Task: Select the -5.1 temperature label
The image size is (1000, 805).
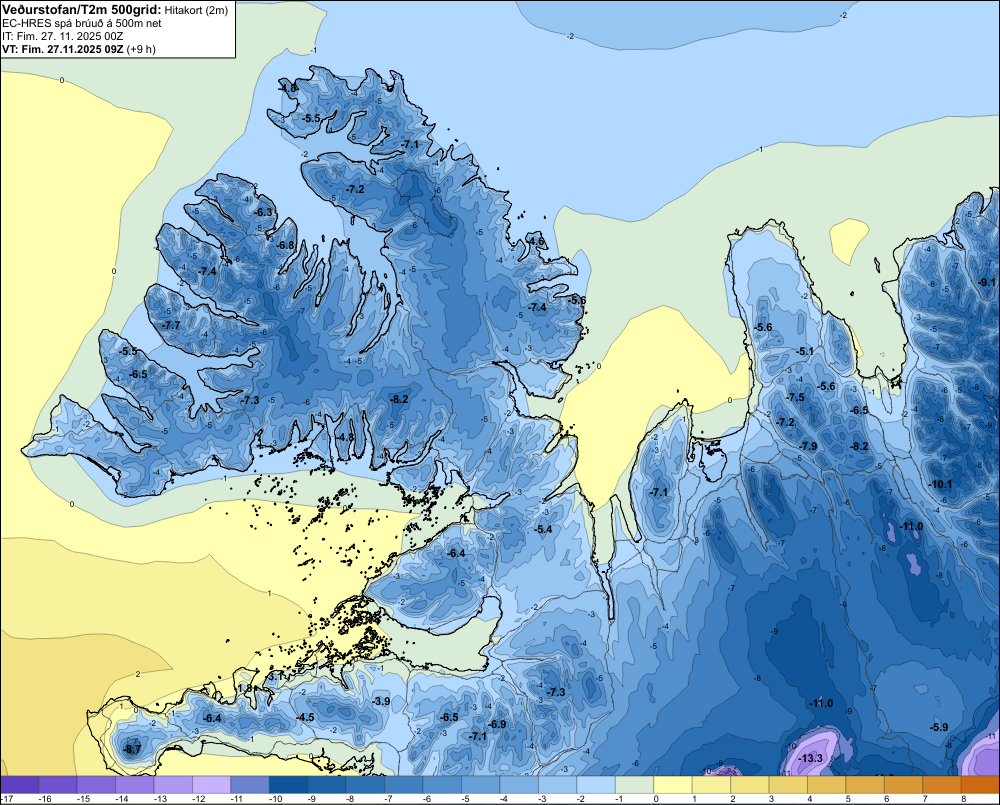Action: [x=804, y=351]
